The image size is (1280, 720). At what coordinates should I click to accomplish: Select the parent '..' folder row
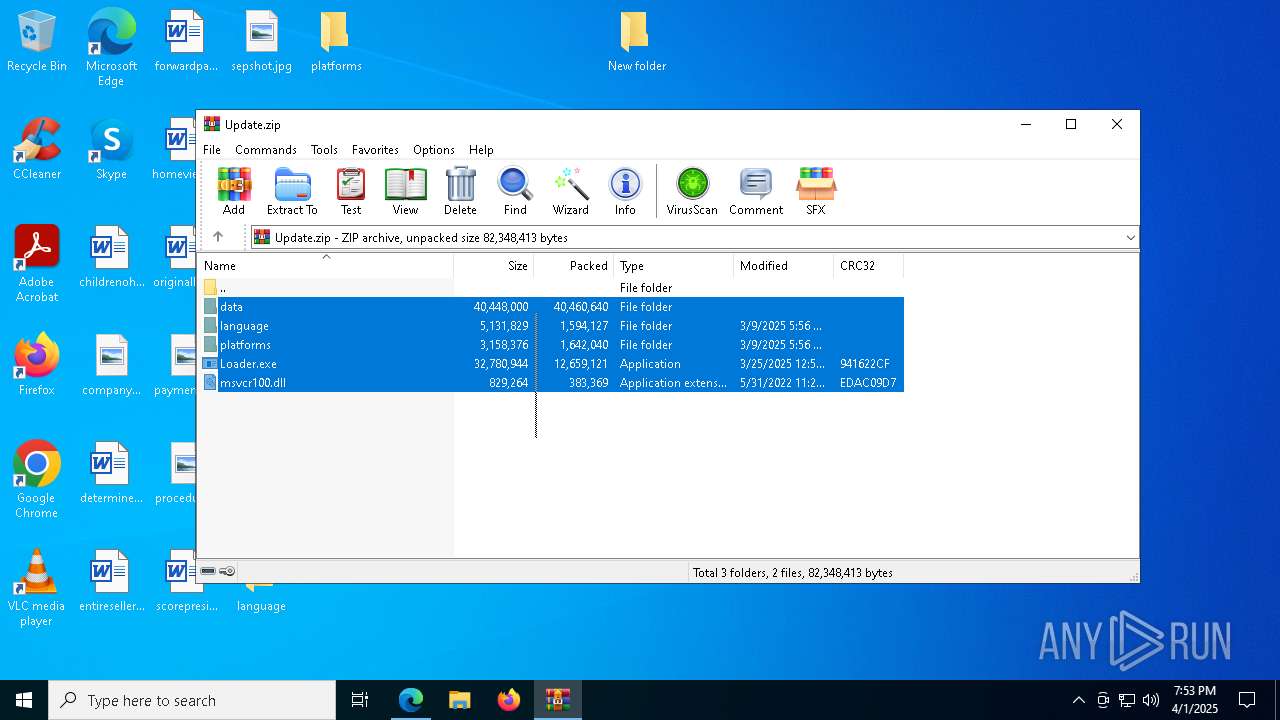tap(551, 288)
